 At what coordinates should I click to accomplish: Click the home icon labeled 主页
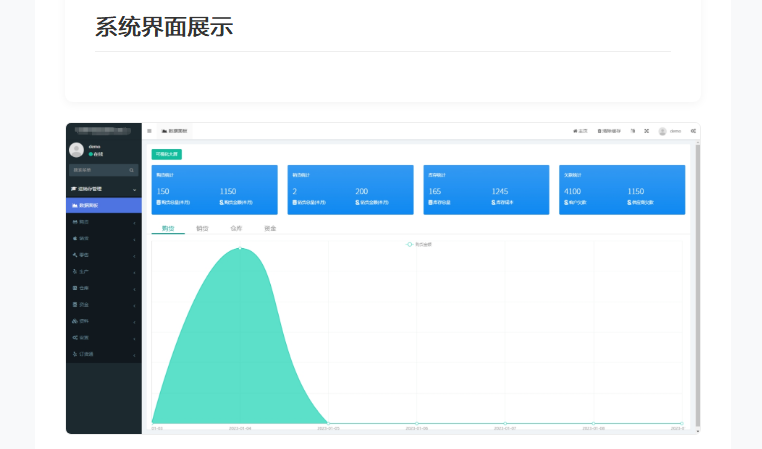point(575,131)
